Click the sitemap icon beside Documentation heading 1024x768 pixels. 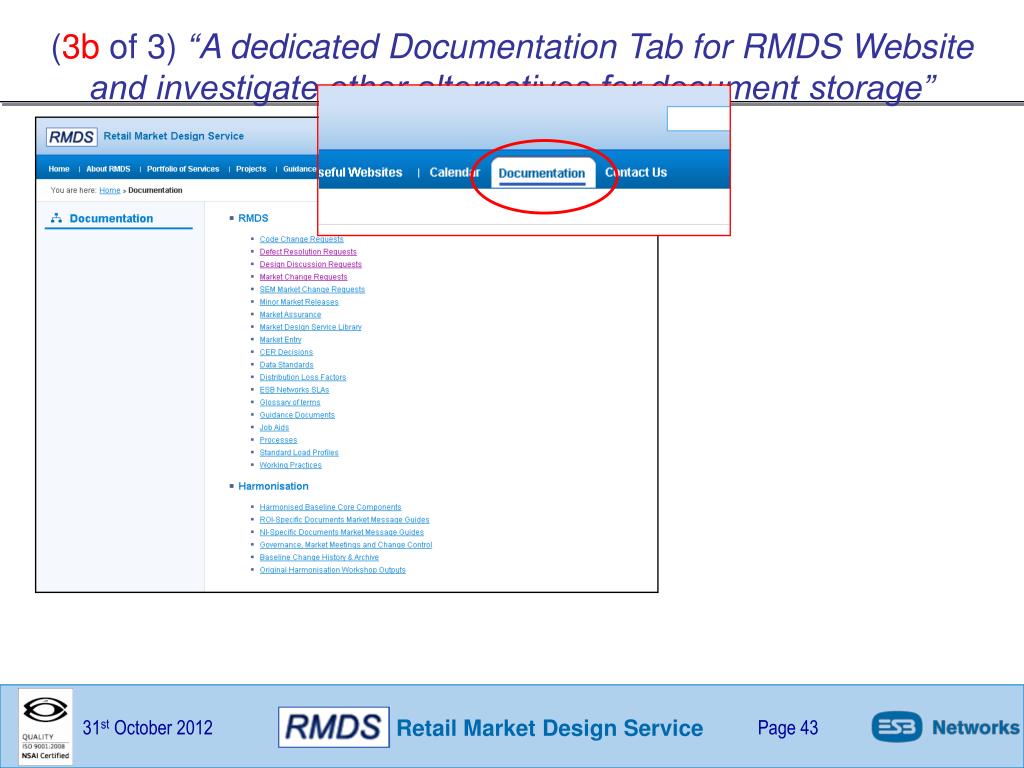click(x=56, y=218)
